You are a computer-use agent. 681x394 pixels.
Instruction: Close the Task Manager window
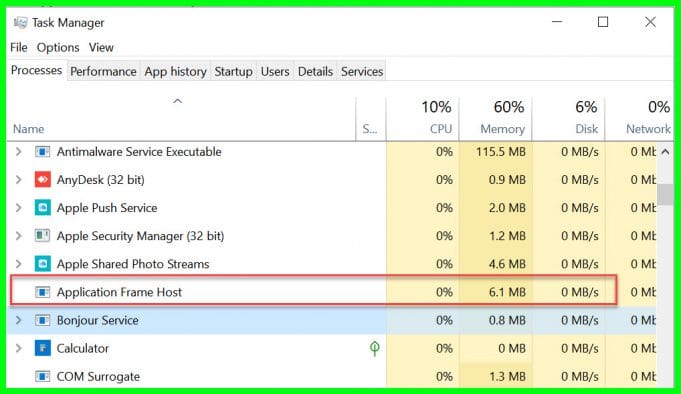coord(650,22)
